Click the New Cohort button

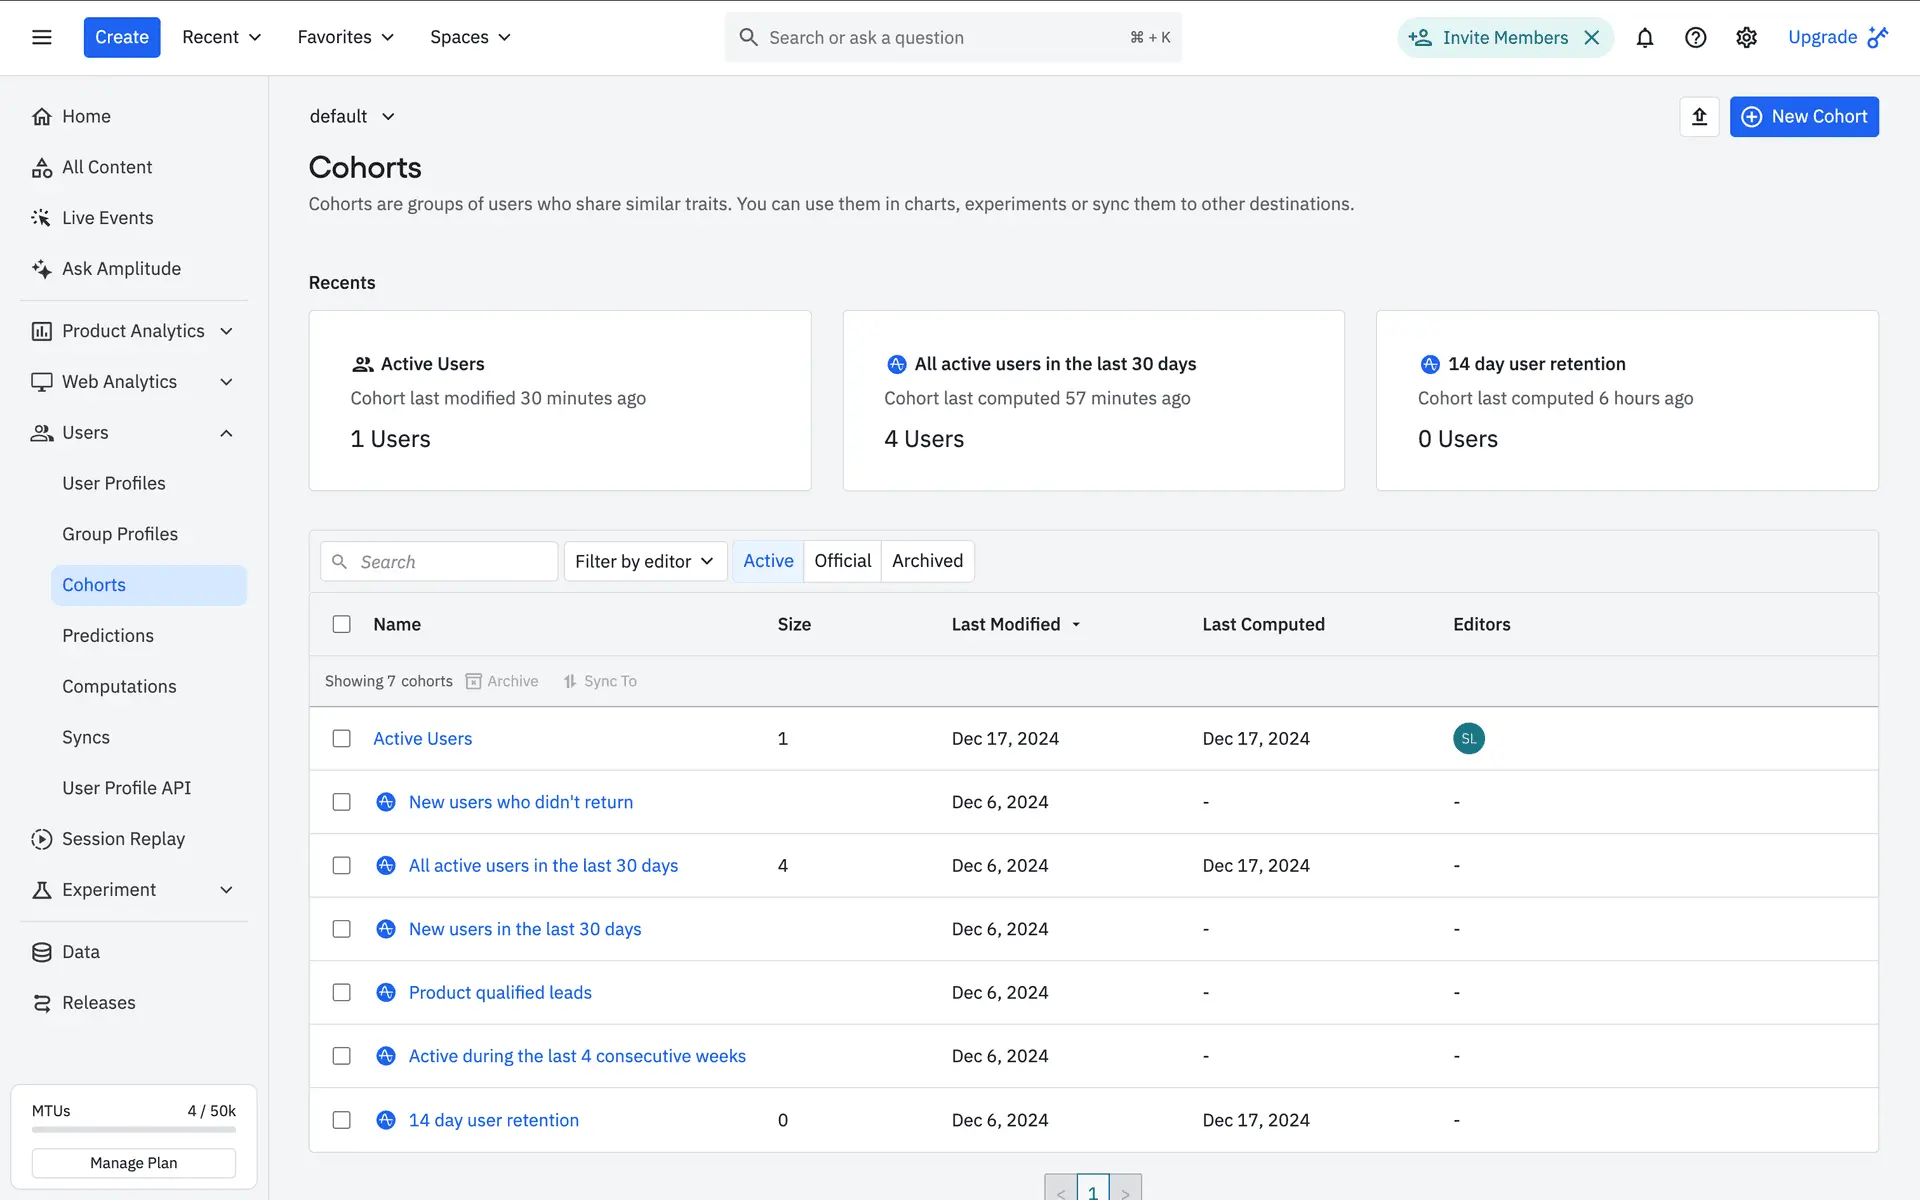point(1804,117)
